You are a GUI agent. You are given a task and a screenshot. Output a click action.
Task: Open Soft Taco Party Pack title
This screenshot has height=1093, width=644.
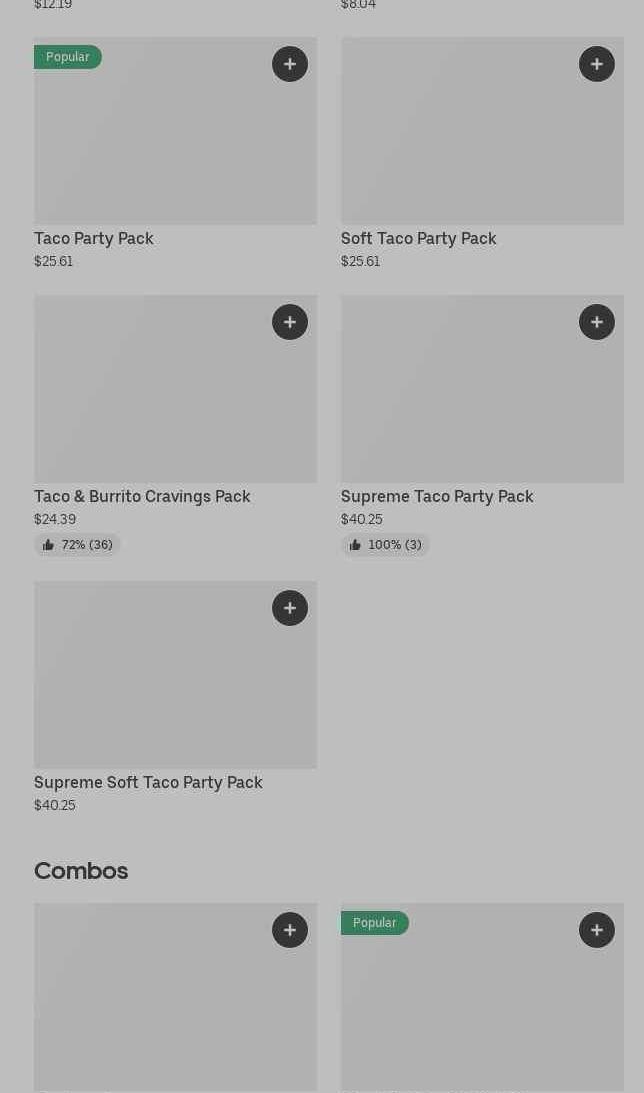(418, 238)
